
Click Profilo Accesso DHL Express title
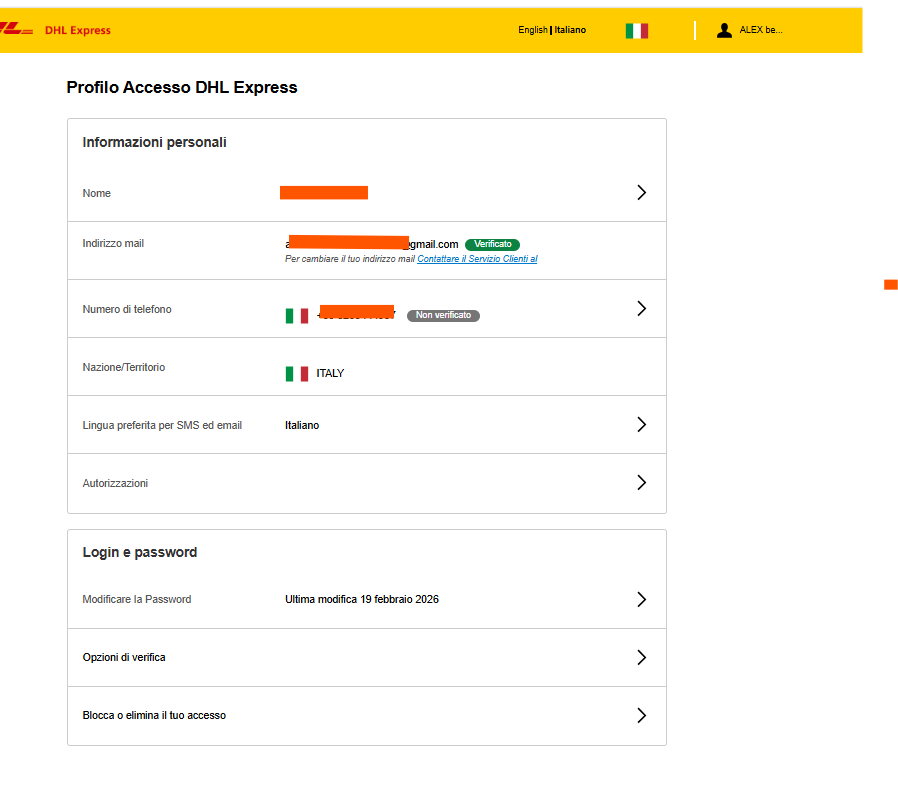(x=182, y=87)
